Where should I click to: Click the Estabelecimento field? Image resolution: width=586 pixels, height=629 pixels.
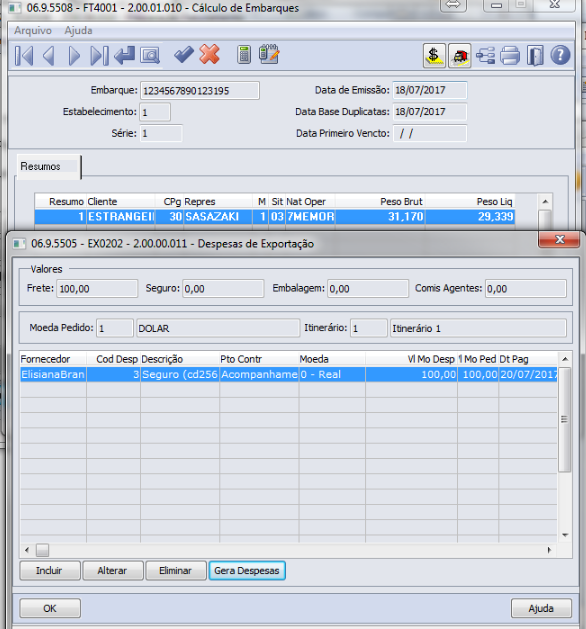tap(155, 112)
